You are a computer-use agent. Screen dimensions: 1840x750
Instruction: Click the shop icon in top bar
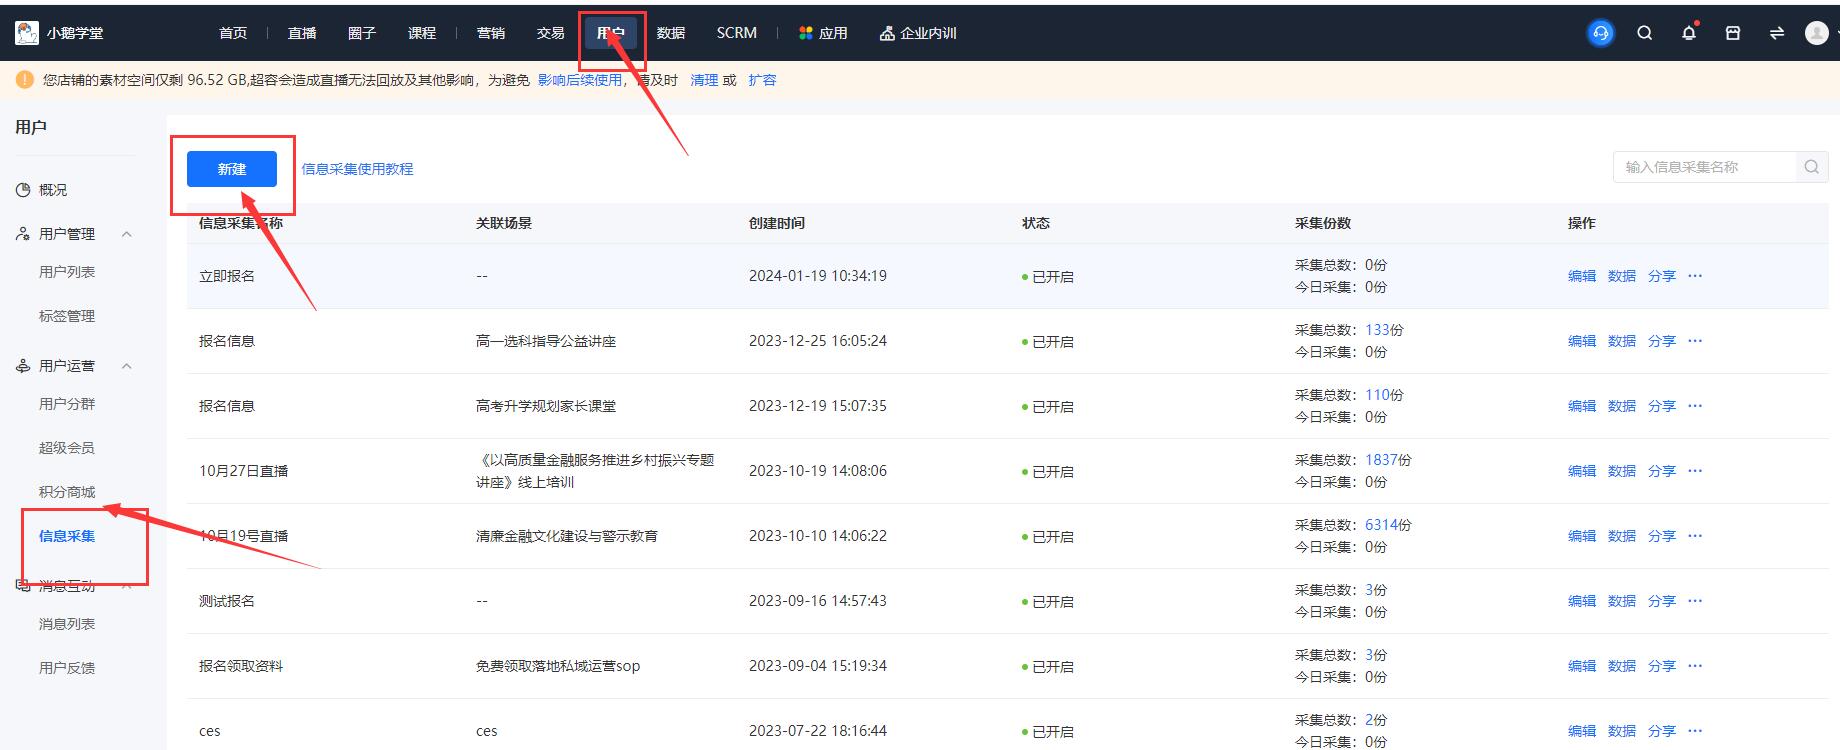[1733, 33]
